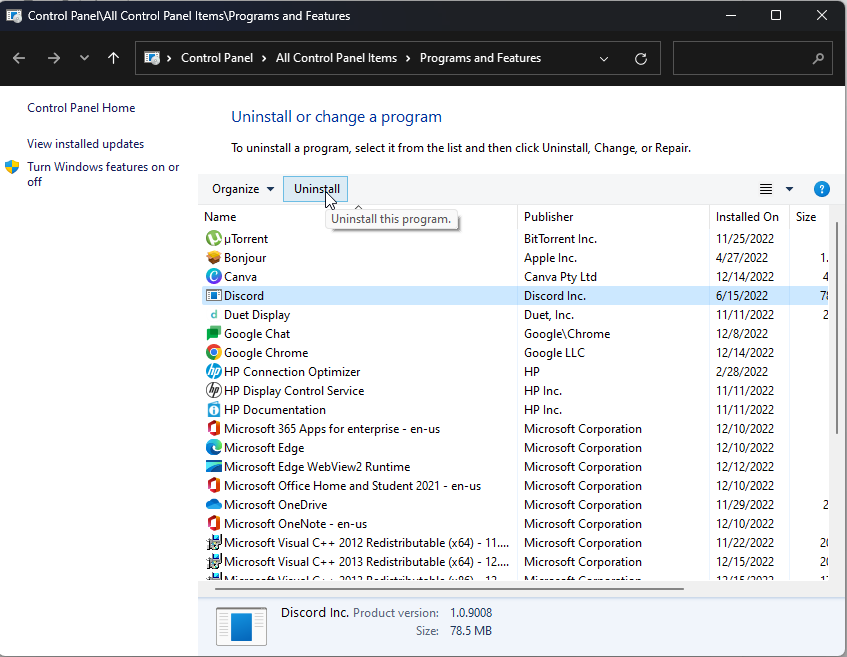The height and width of the screenshot is (657, 847).
Task: Click the Google Chrome icon in list
Action: click(213, 353)
